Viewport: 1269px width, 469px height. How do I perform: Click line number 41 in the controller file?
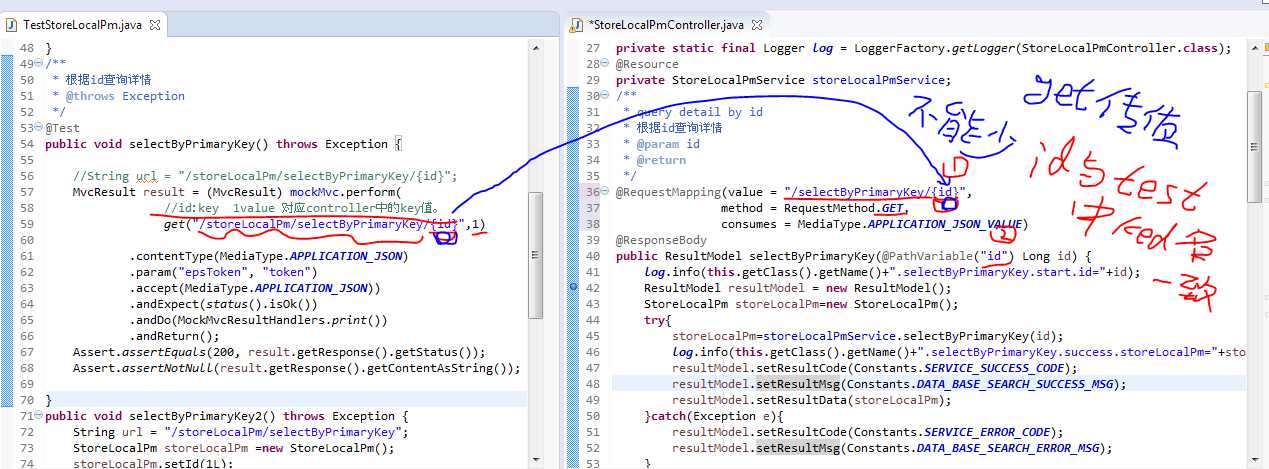[593, 272]
